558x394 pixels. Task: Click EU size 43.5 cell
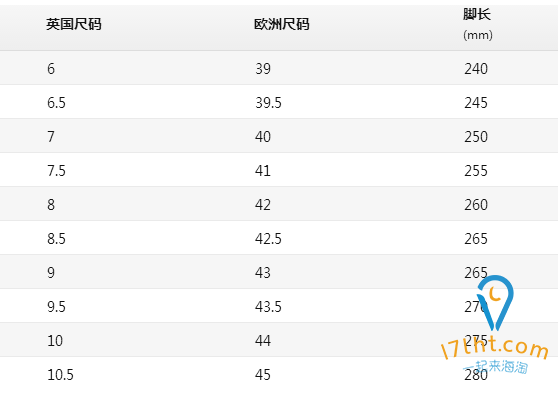(268, 307)
